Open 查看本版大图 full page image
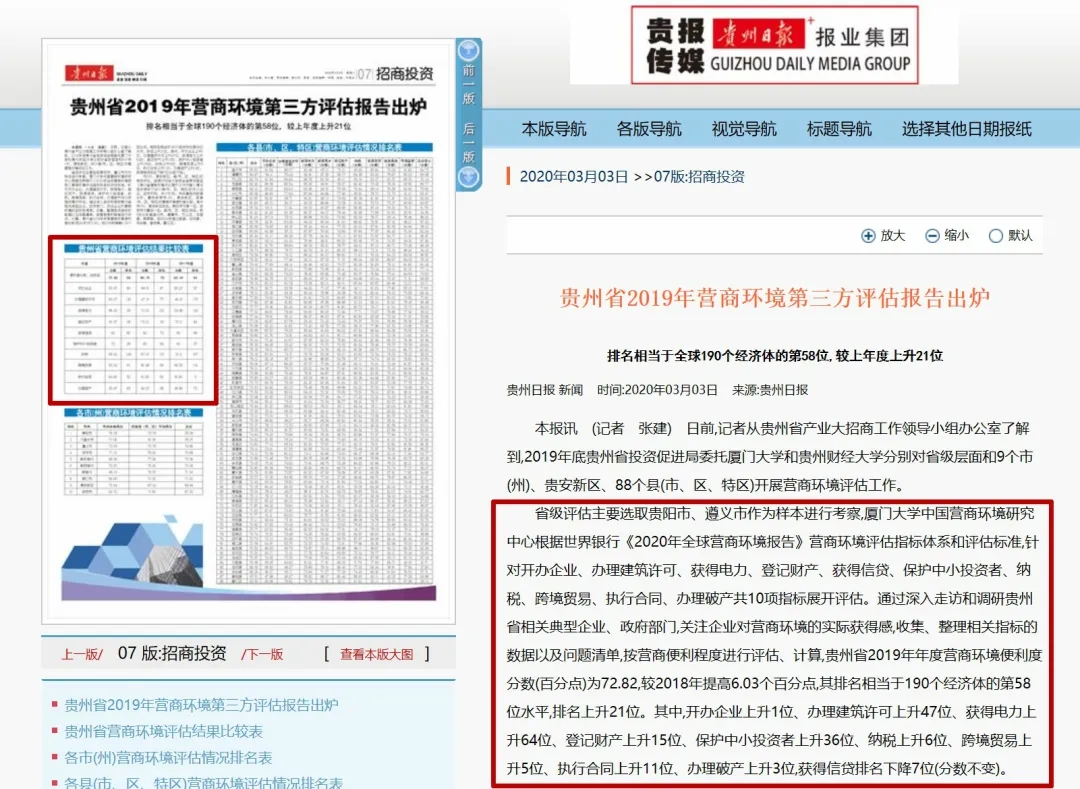 (376, 654)
